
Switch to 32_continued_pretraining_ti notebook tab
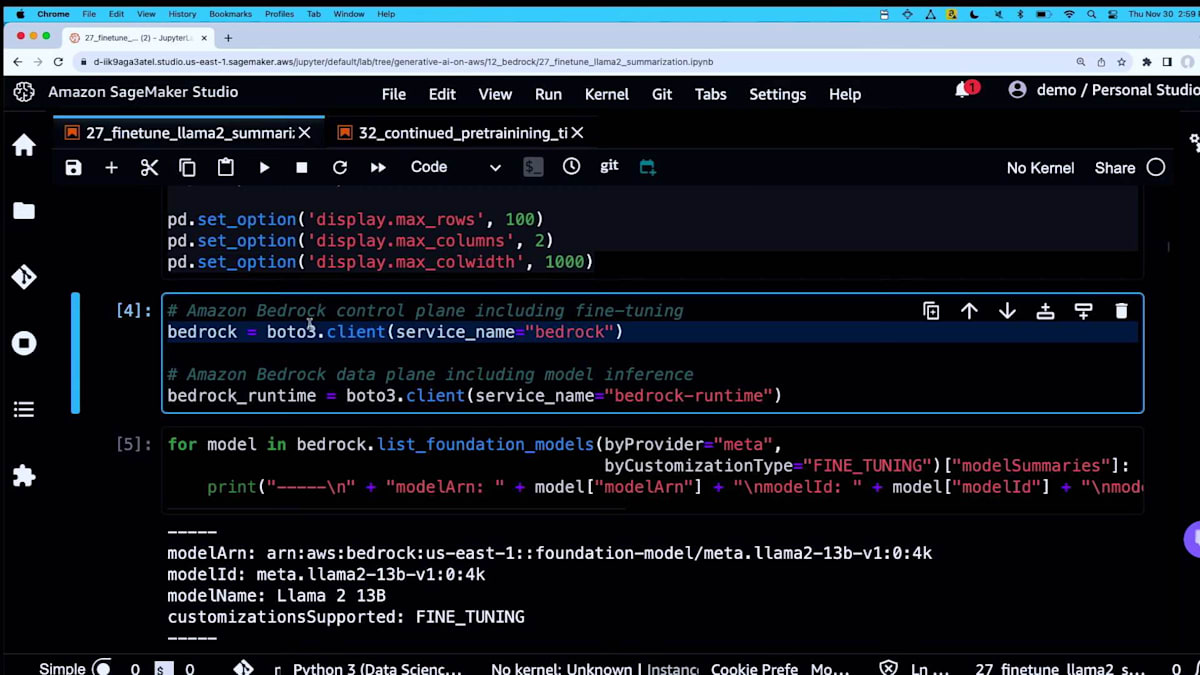pos(460,133)
